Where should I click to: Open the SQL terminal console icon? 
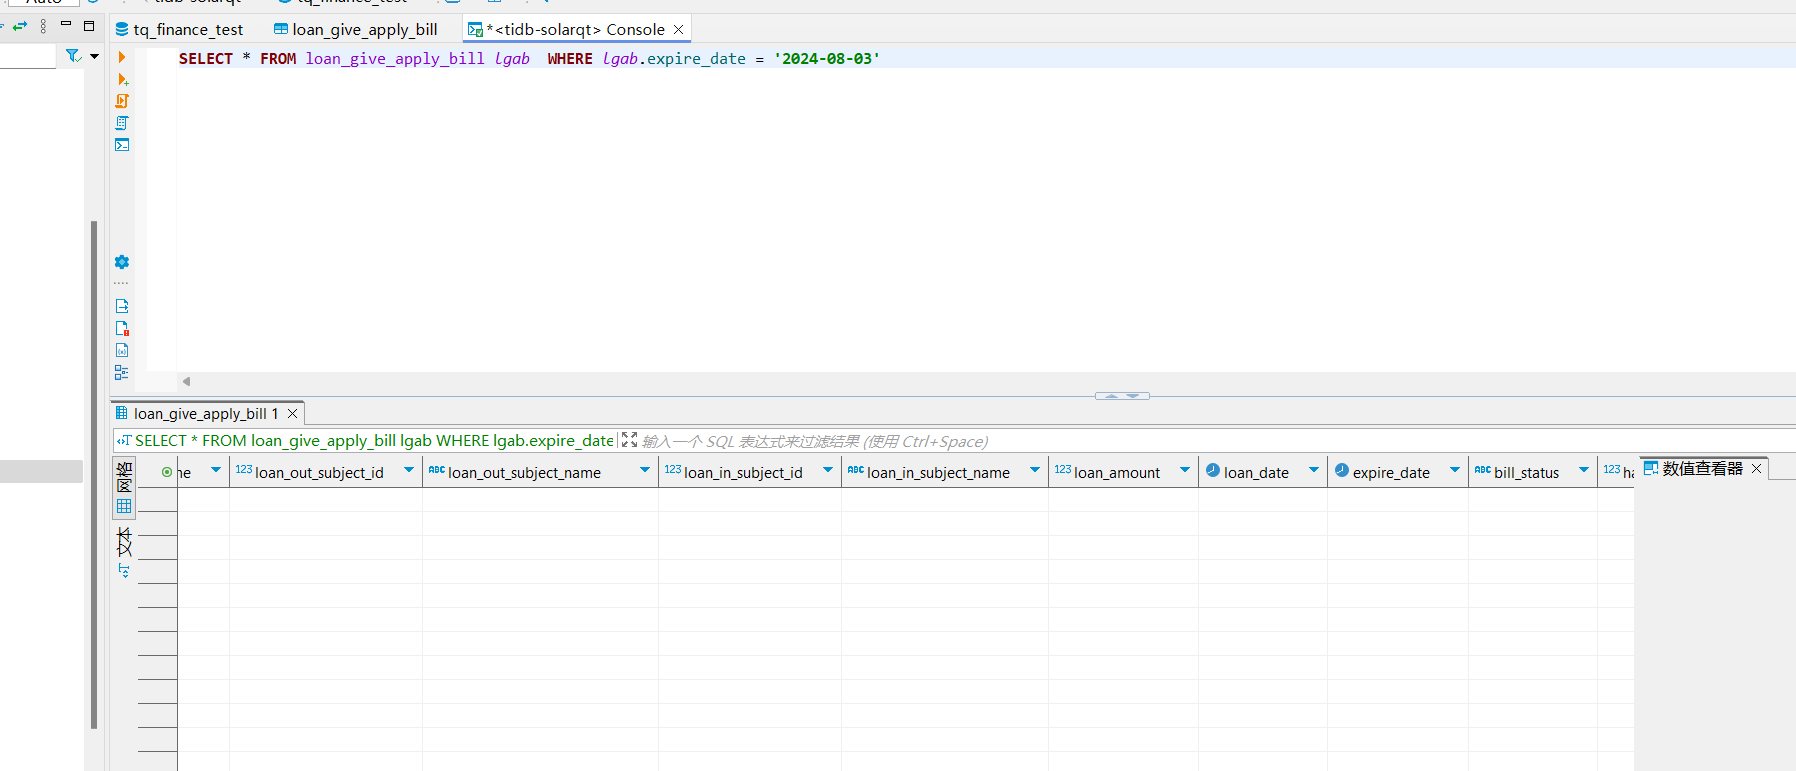pos(122,145)
